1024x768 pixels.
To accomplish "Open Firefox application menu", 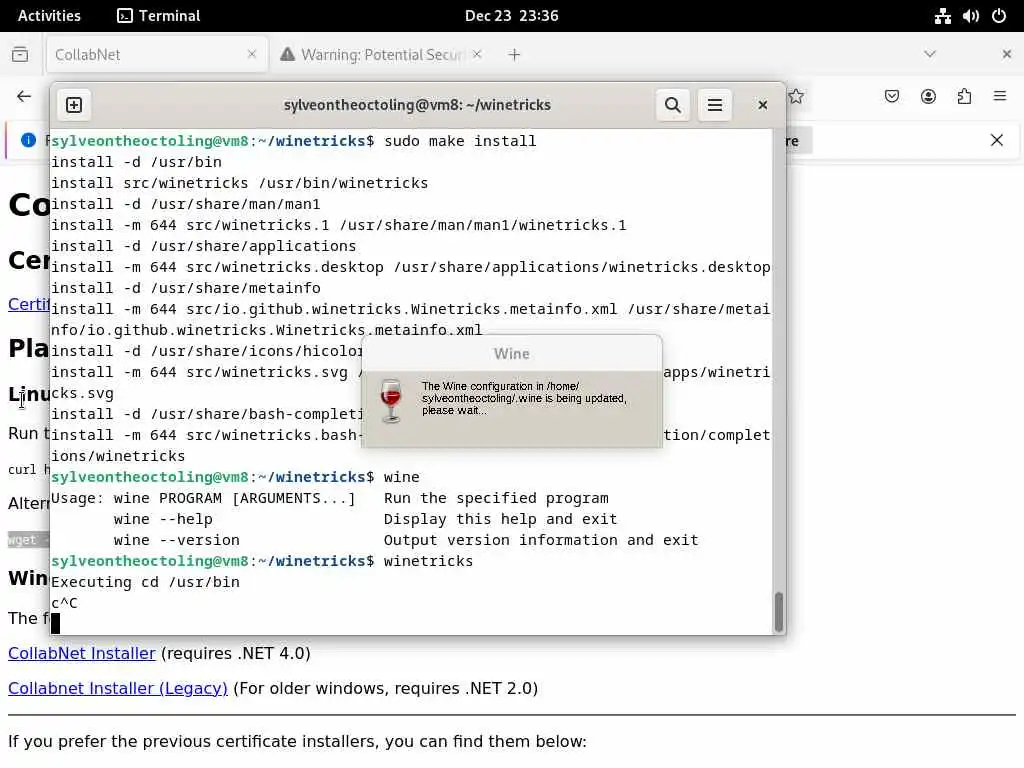I will 1000,97.
